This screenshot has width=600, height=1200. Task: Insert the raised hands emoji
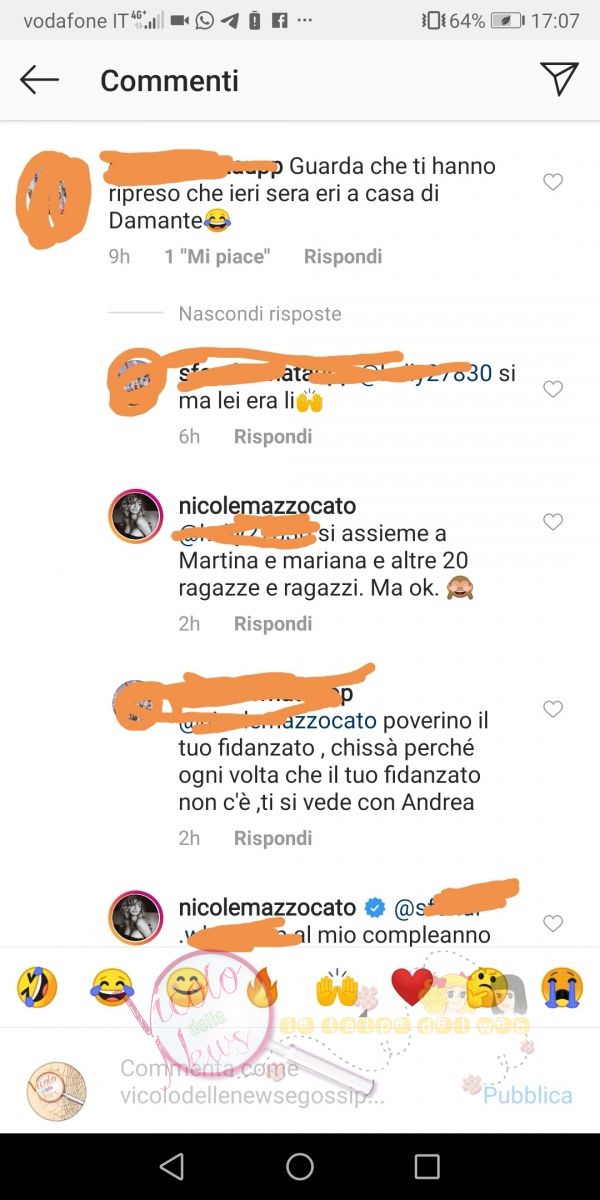tap(337, 988)
